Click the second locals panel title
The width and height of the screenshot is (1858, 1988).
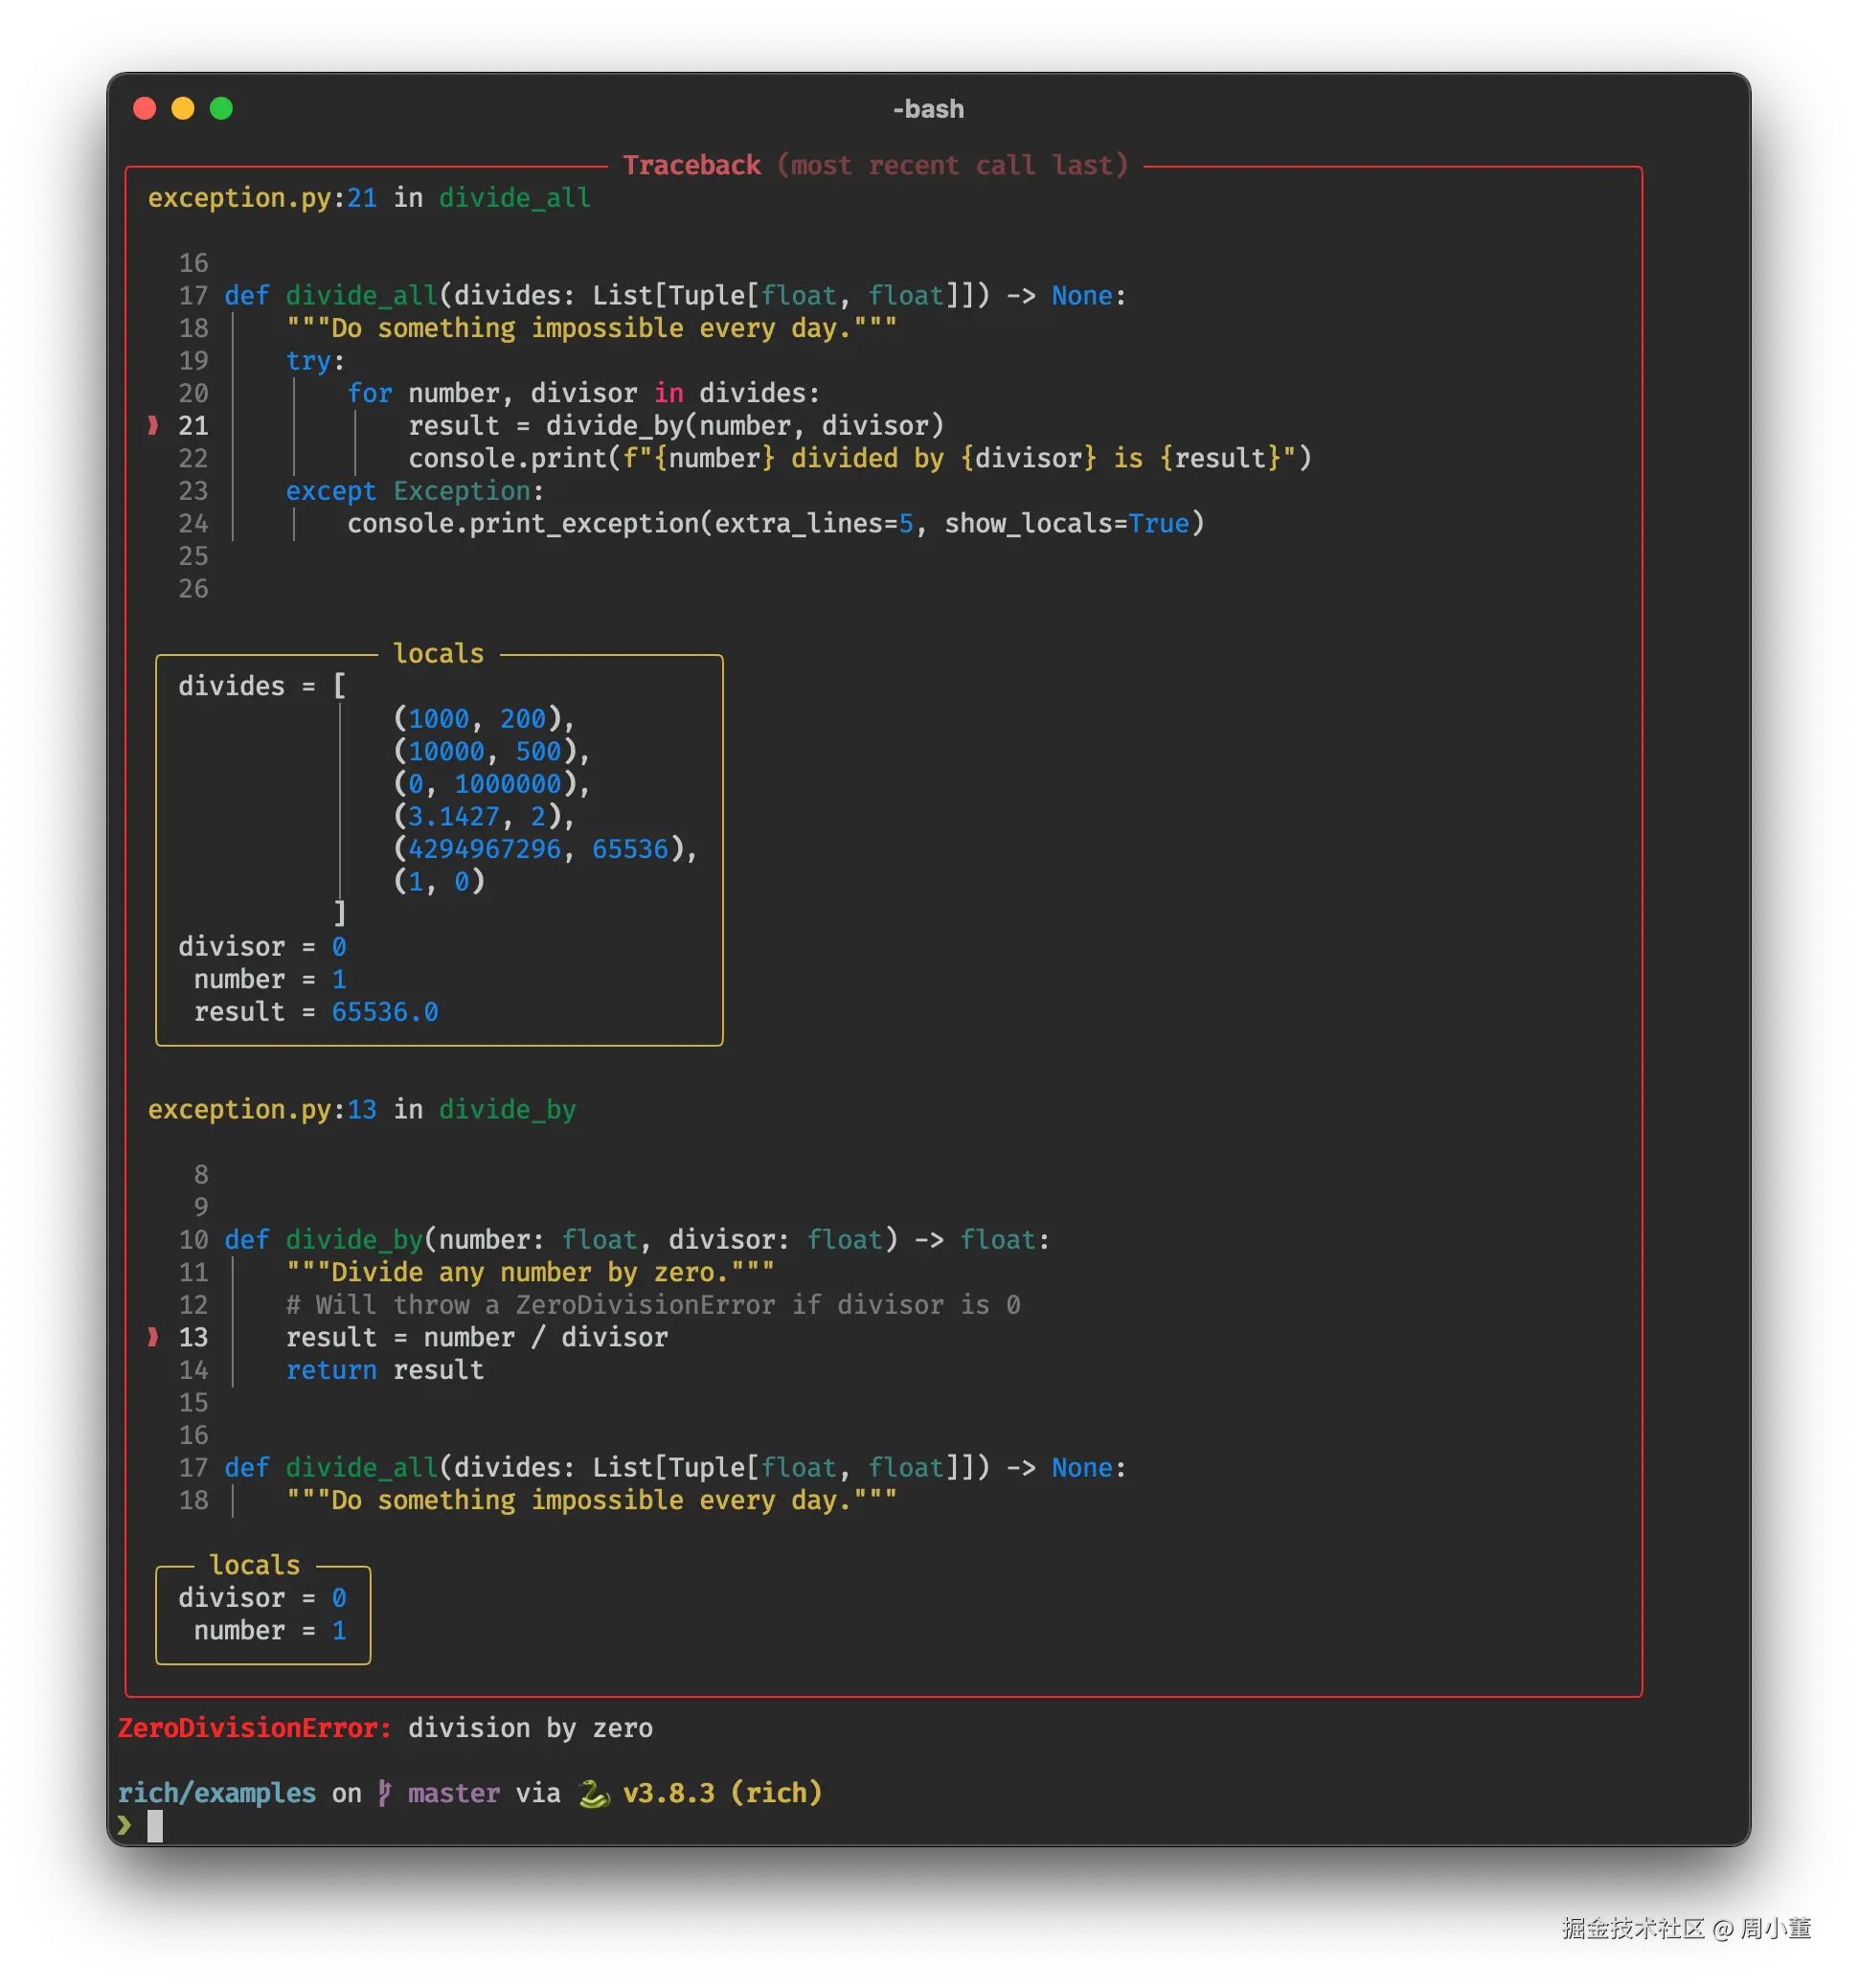[x=254, y=1565]
